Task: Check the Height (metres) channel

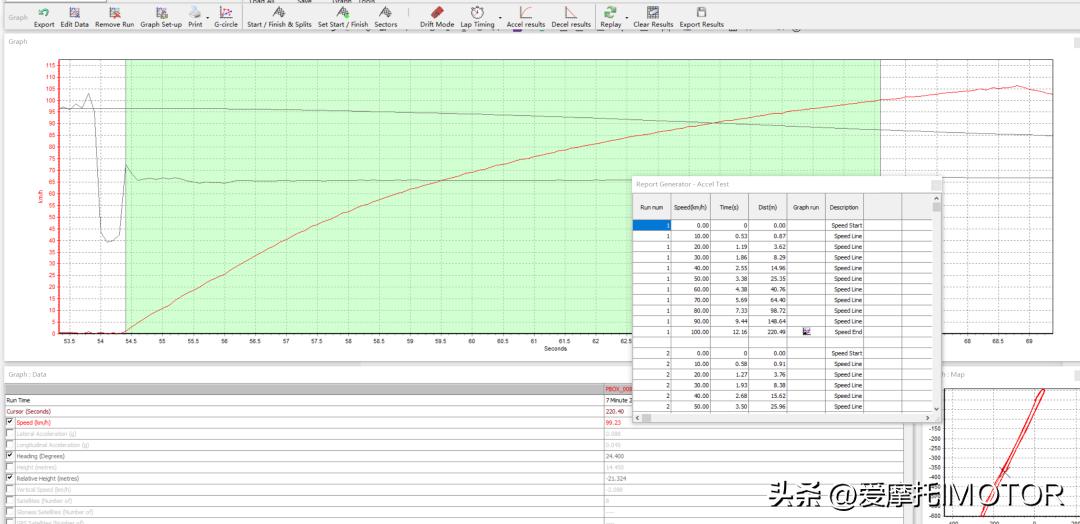Action: click(x=10, y=466)
